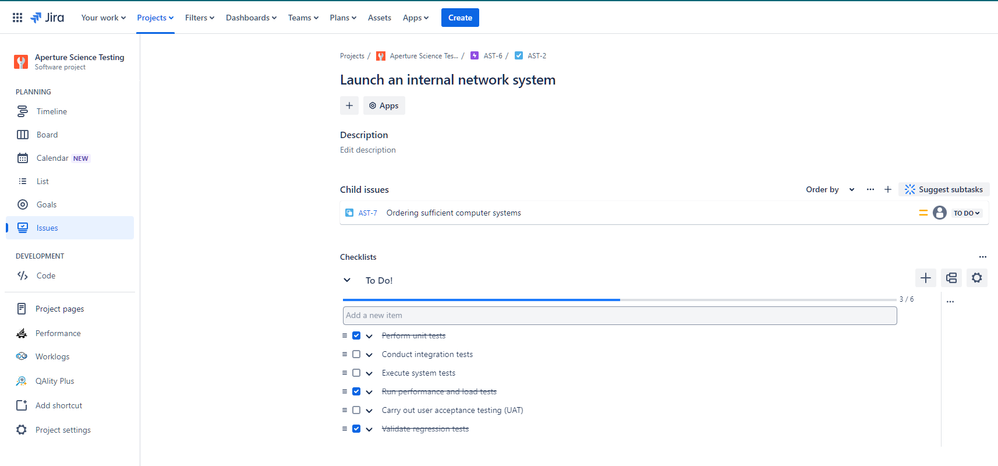Expand the Perform unit tests item chevron
Screen dimensions: 998x466
pyautogui.click(x=369, y=336)
